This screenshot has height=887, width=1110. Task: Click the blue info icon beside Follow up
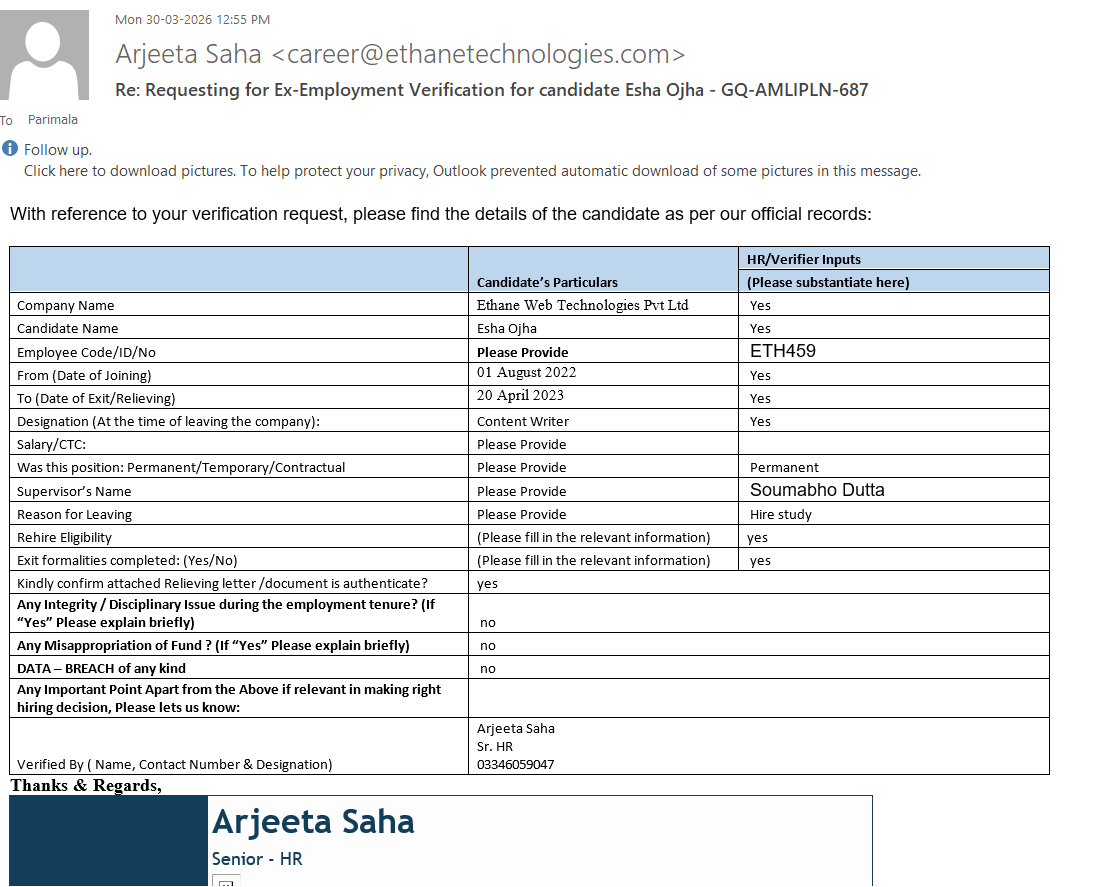[x=10, y=148]
